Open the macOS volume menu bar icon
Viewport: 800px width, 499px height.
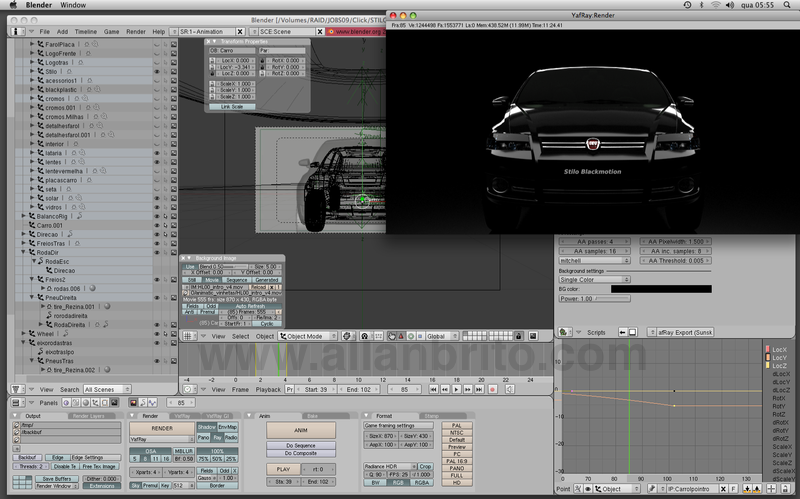730,5
